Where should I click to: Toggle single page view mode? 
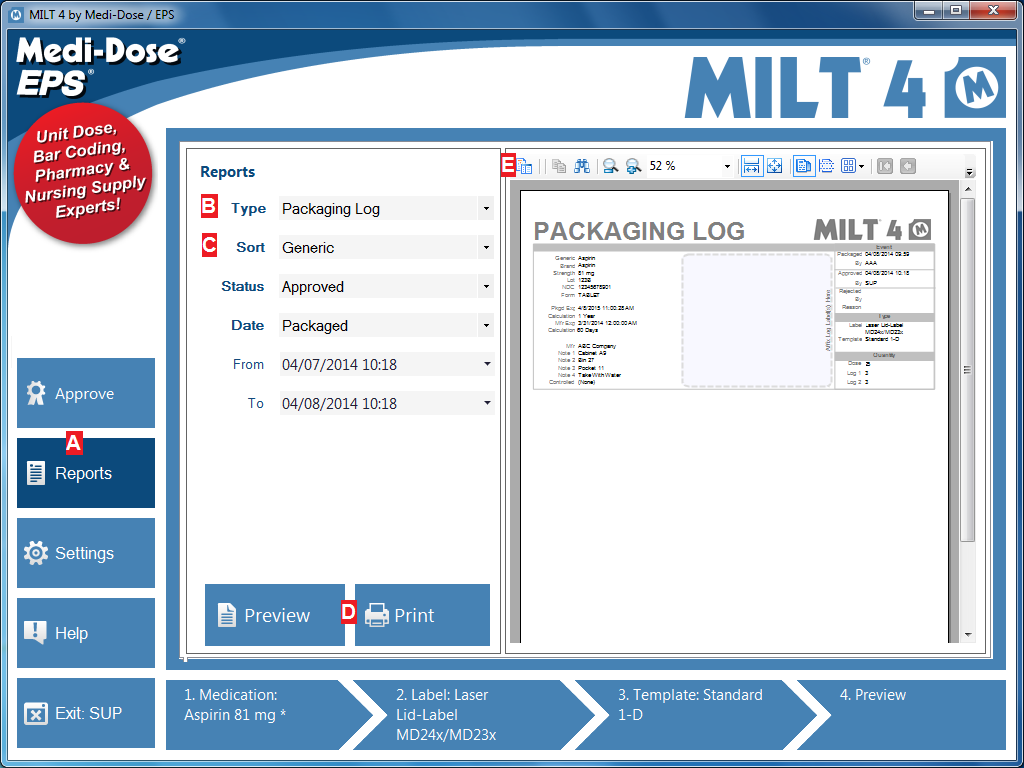click(804, 167)
